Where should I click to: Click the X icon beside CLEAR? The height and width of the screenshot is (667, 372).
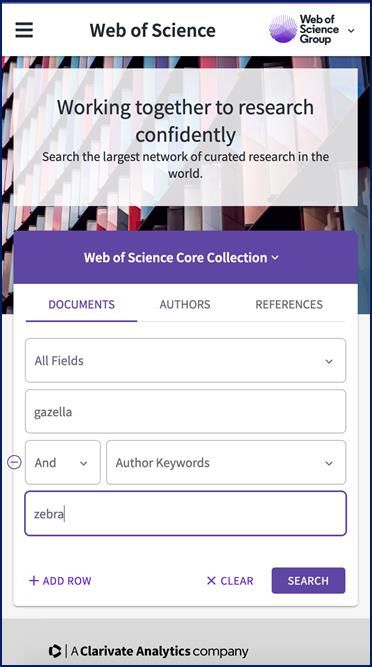211,581
